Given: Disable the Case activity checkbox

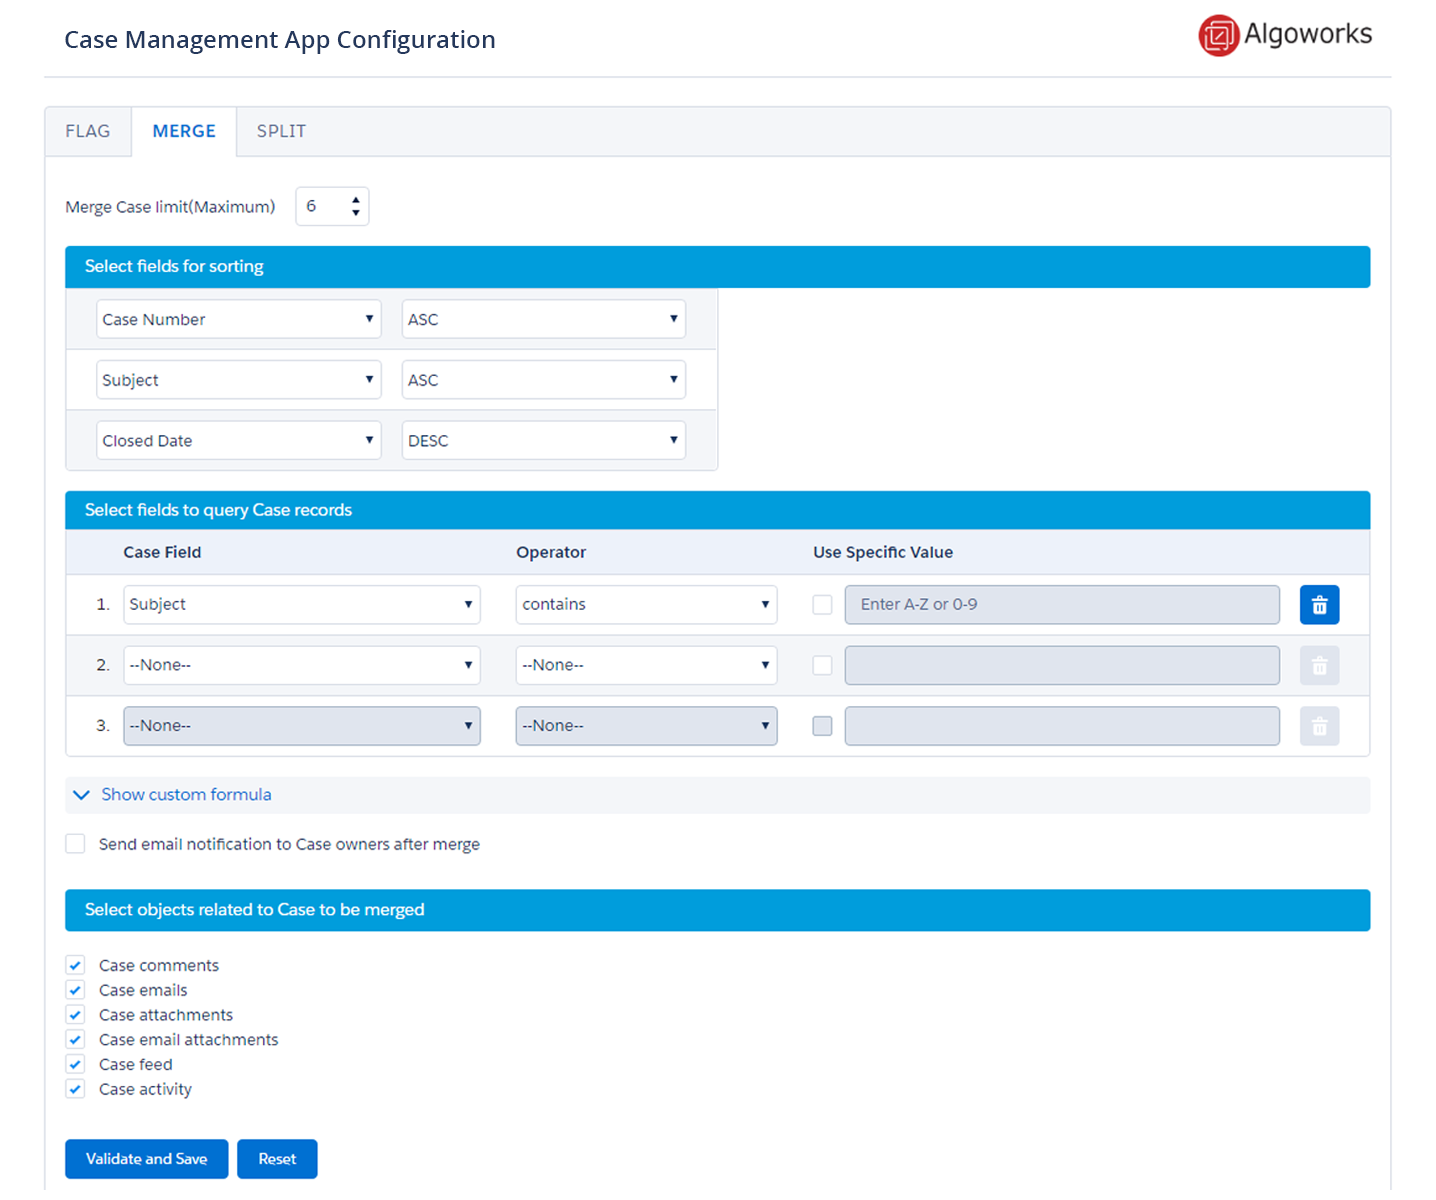Looking at the screenshot, I should tap(75, 1088).
